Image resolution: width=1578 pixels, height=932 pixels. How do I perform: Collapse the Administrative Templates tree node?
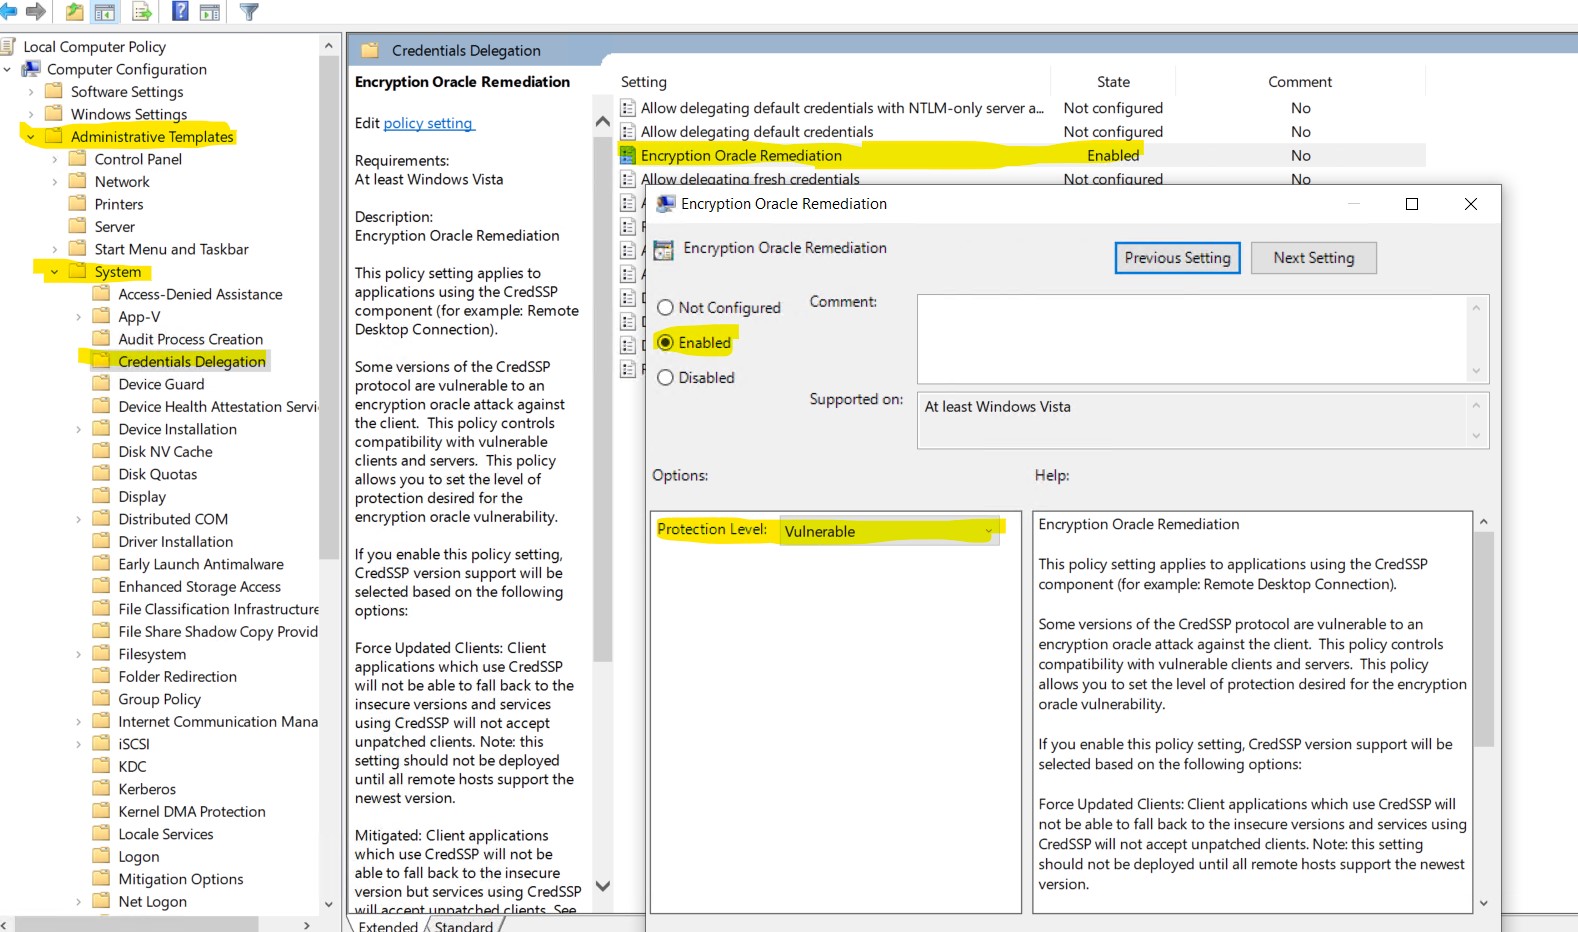click(31, 136)
